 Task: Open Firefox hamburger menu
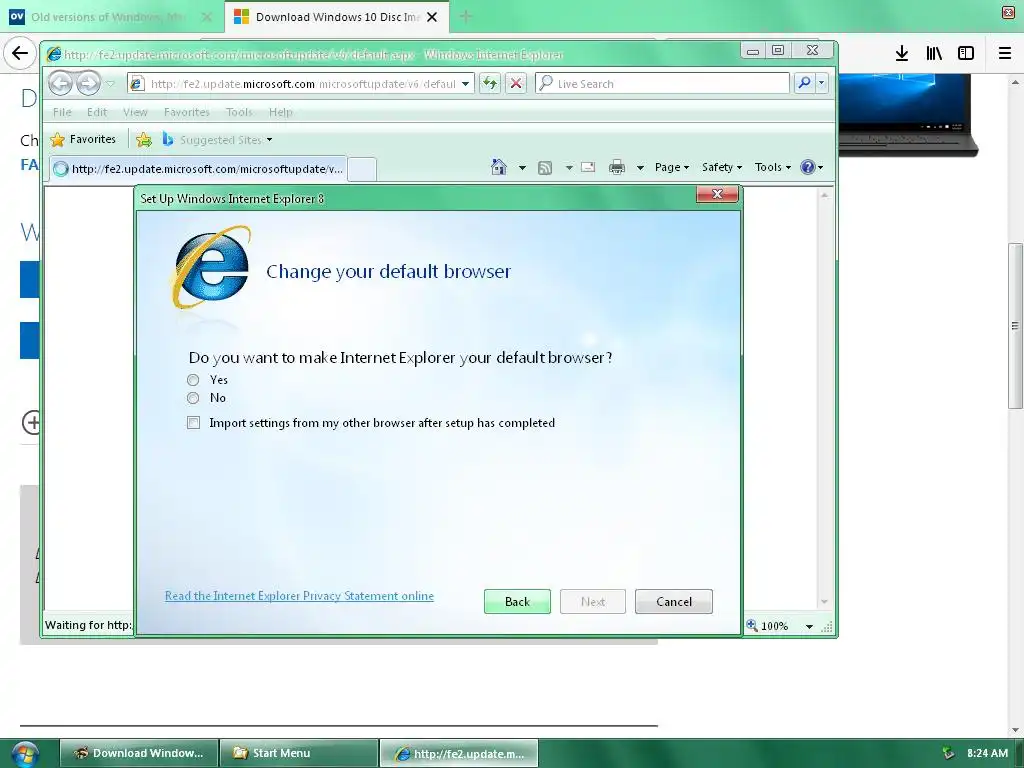[x=1004, y=54]
